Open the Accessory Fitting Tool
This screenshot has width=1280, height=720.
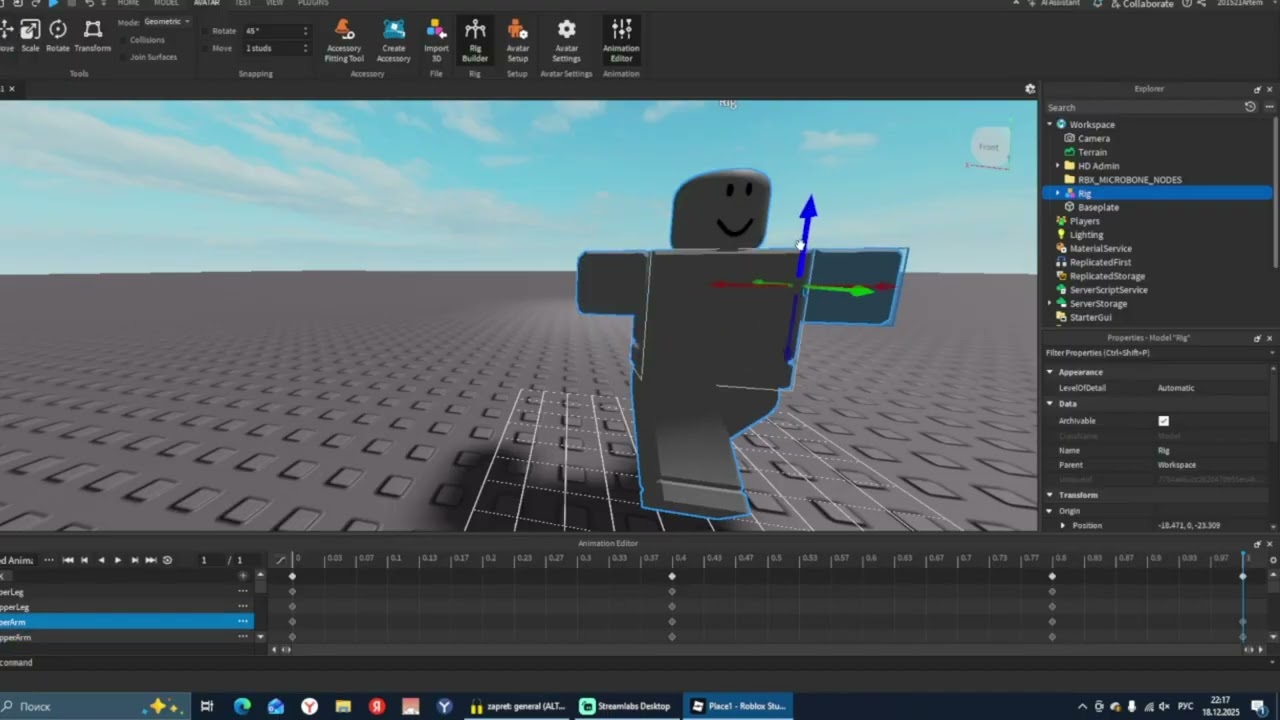pos(344,40)
